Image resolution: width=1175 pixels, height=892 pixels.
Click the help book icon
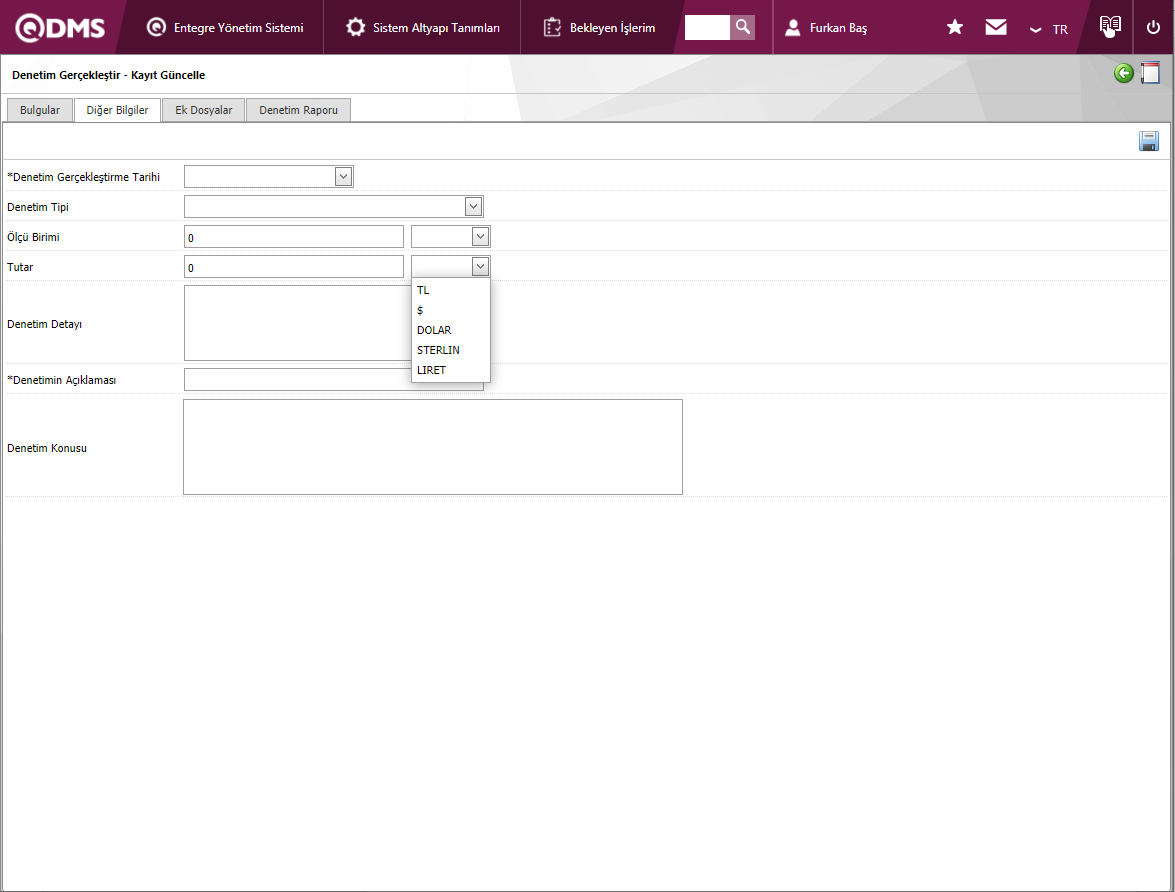1110,27
